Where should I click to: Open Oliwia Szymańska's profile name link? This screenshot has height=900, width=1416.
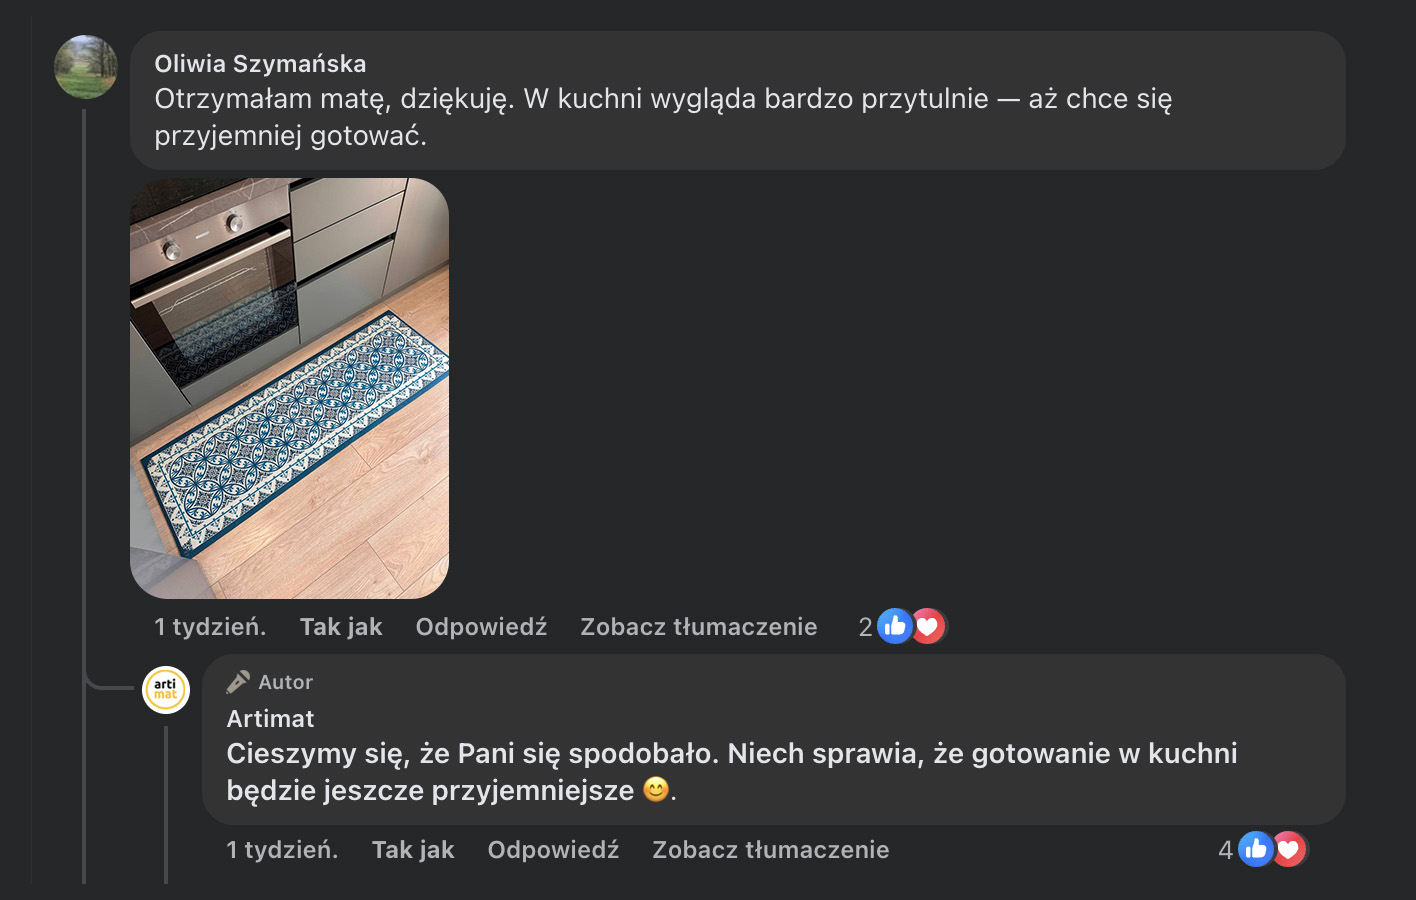pos(260,64)
